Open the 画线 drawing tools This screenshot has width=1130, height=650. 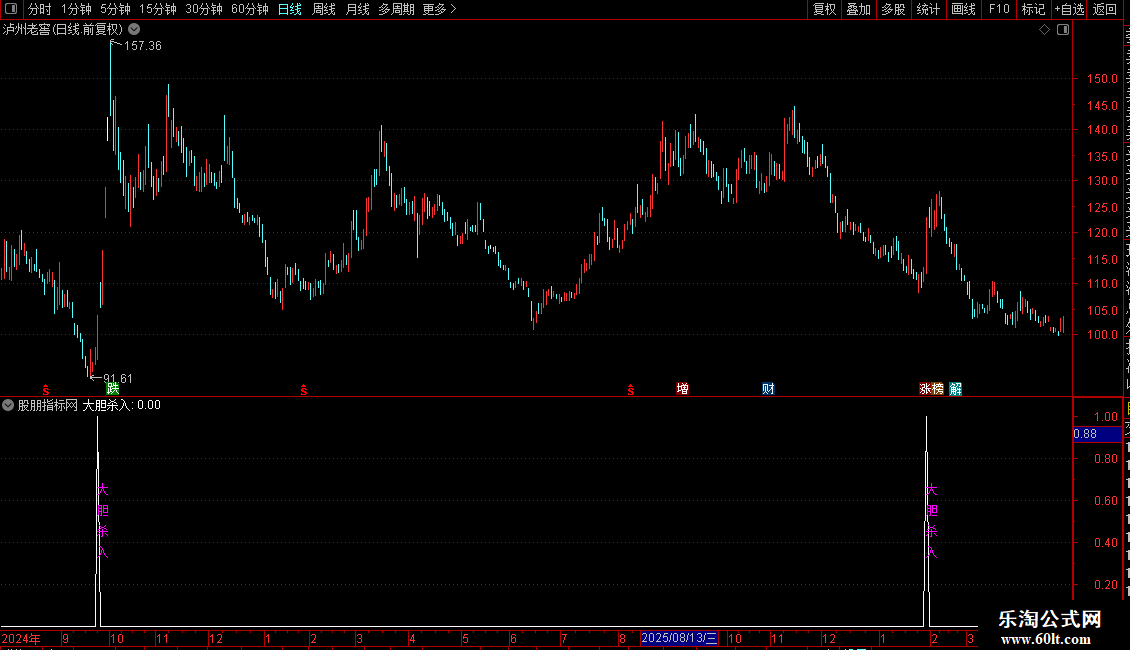(964, 9)
